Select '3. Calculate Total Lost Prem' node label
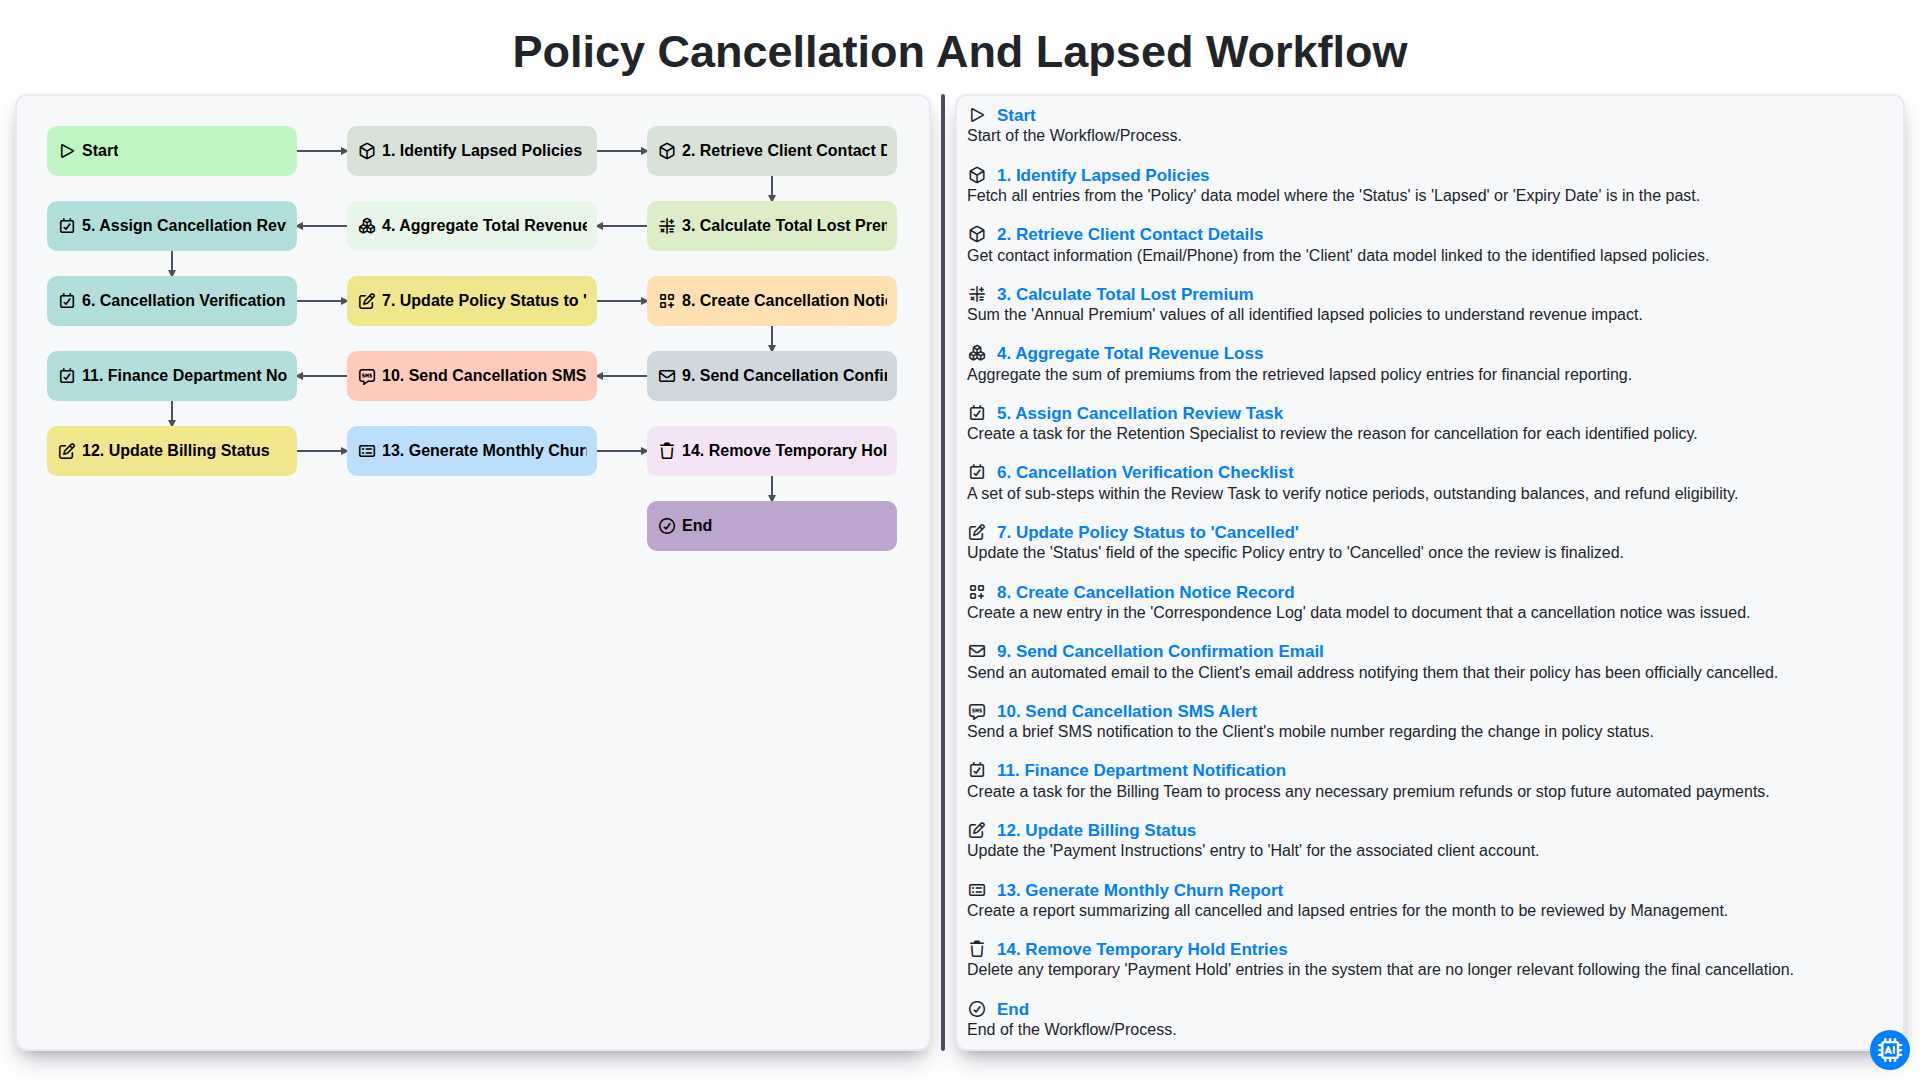Image resolution: width=1920 pixels, height=1080 pixels. [784, 226]
